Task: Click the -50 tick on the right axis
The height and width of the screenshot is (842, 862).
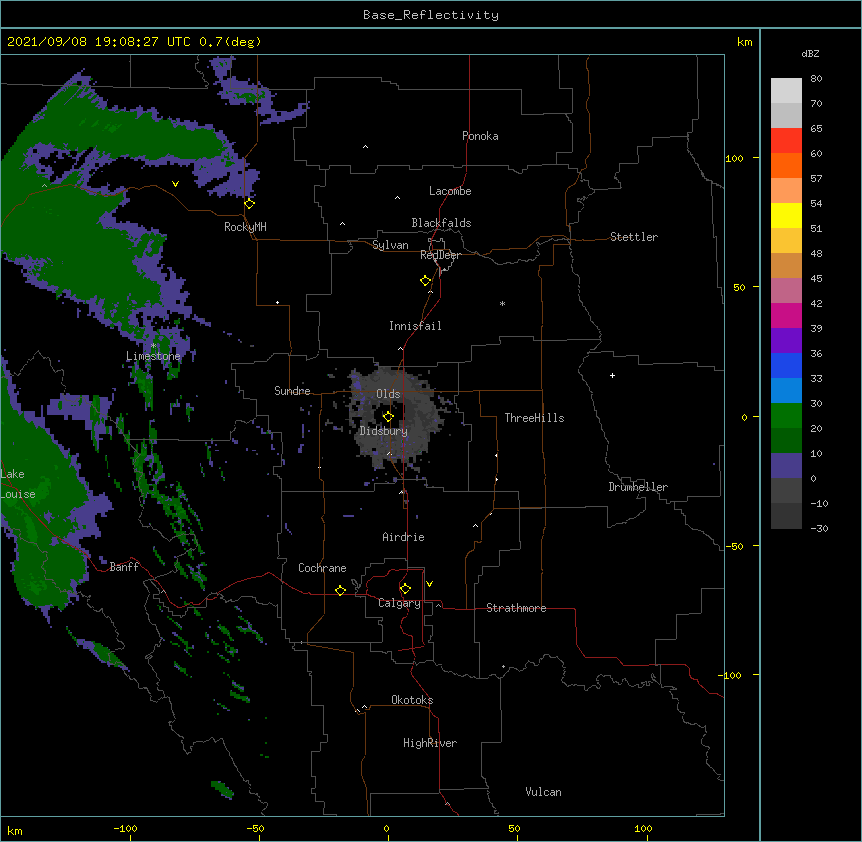Action: pyautogui.click(x=734, y=546)
